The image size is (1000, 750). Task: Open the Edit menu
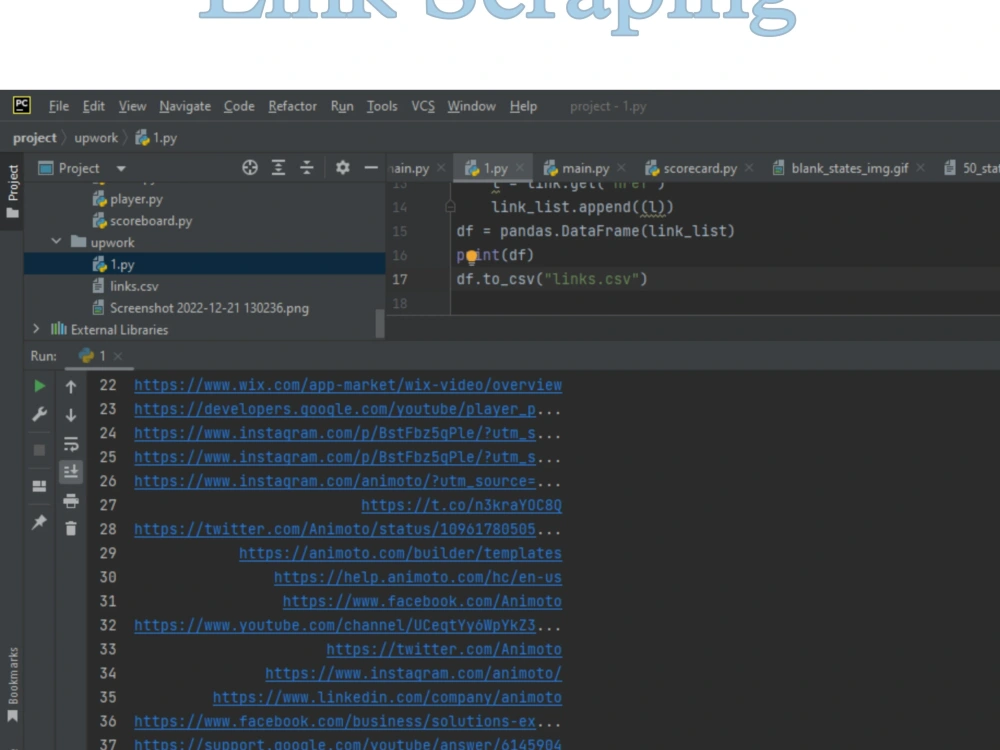pyautogui.click(x=94, y=107)
